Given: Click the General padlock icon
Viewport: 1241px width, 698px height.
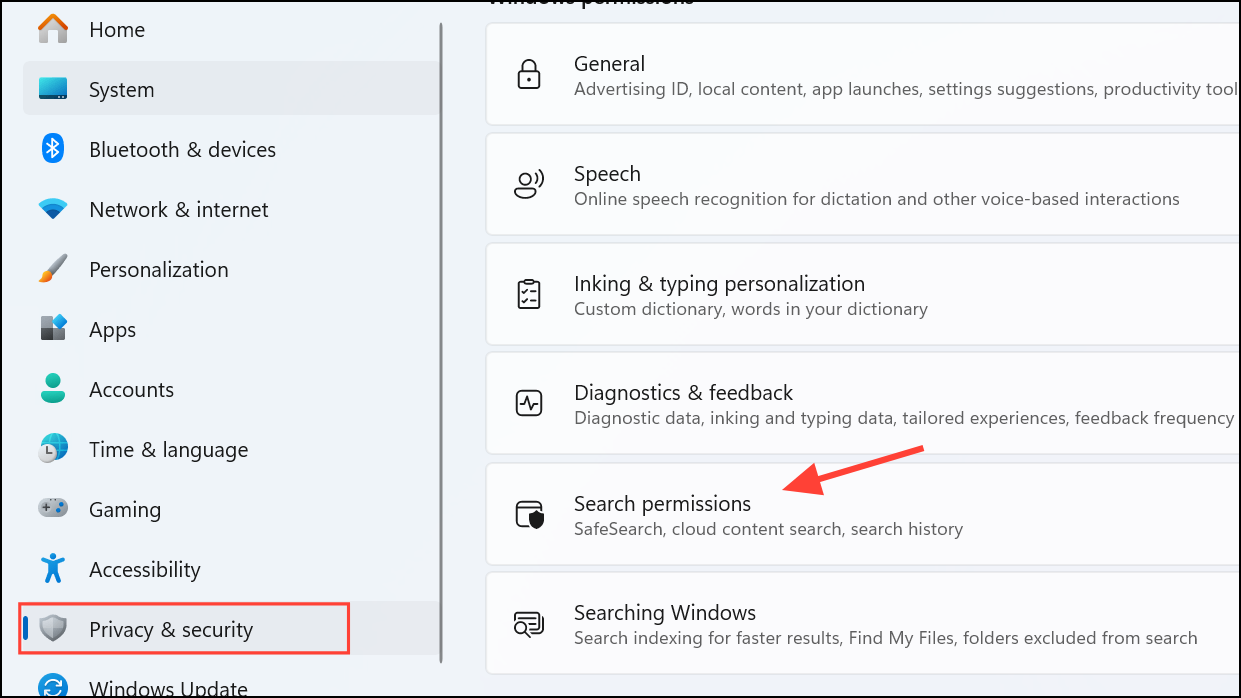Looking at the screenshot, I should [528, 75].
